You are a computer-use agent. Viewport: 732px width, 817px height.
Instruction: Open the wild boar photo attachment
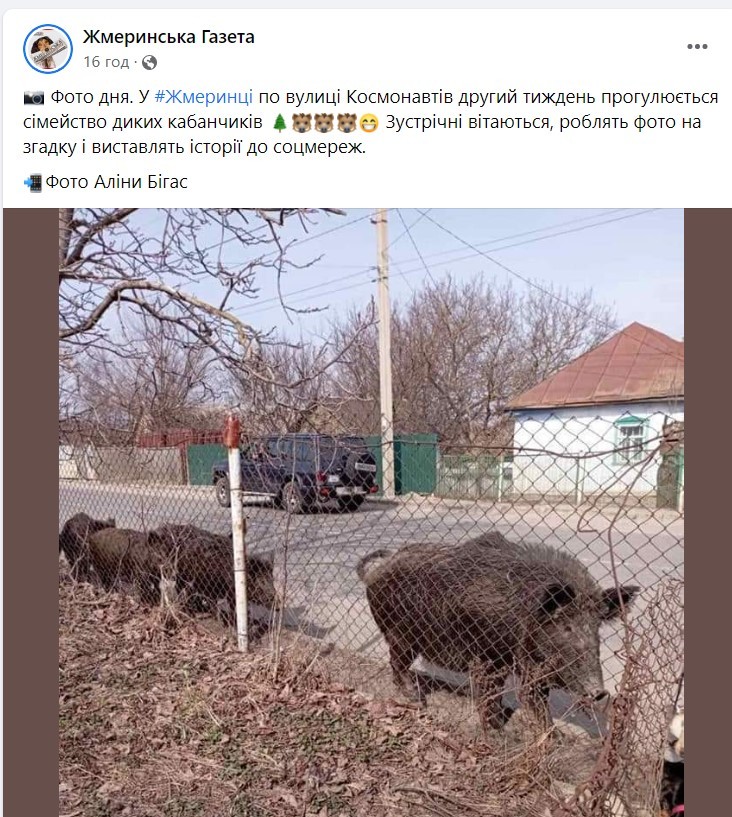pos(371,512)
